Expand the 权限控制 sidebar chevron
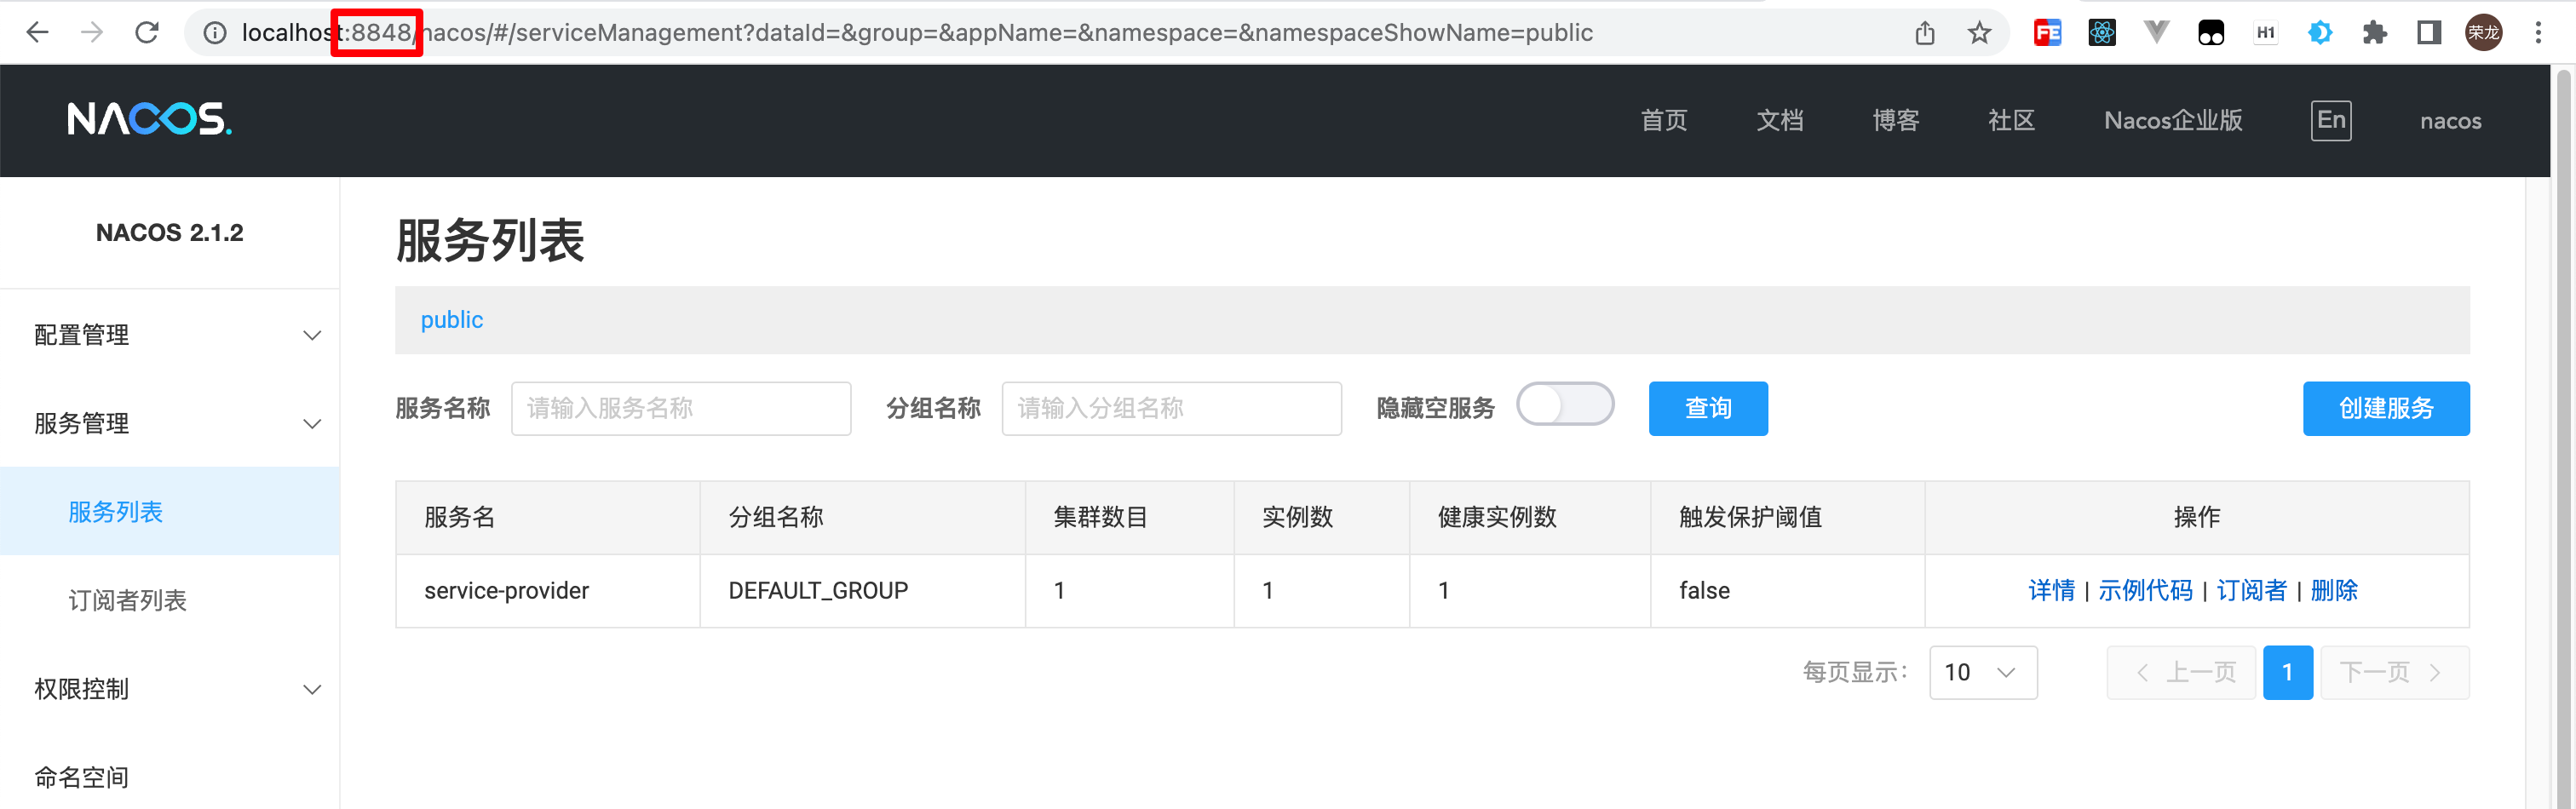 [x=312, y=689]
